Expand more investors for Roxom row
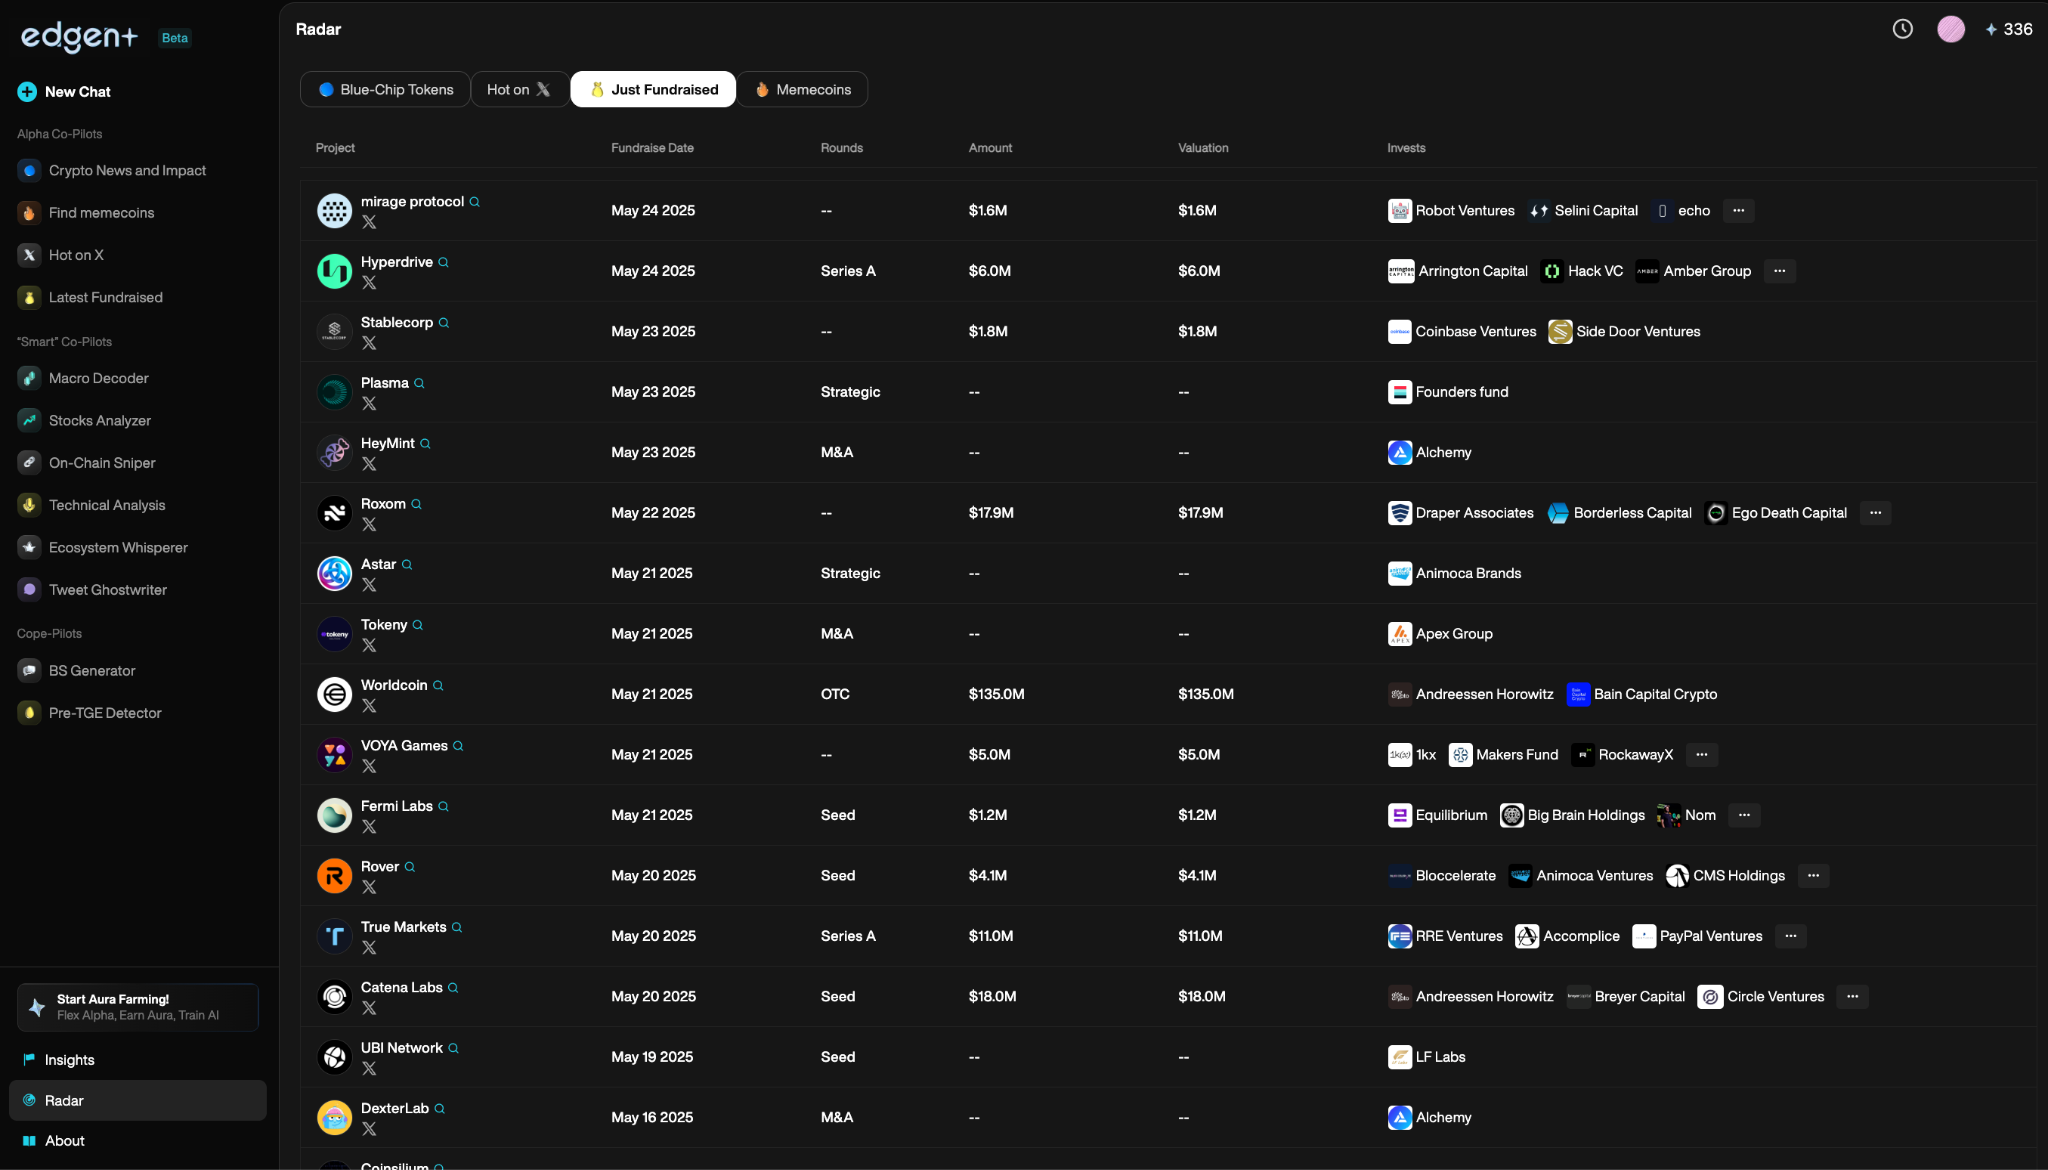 1875,513
